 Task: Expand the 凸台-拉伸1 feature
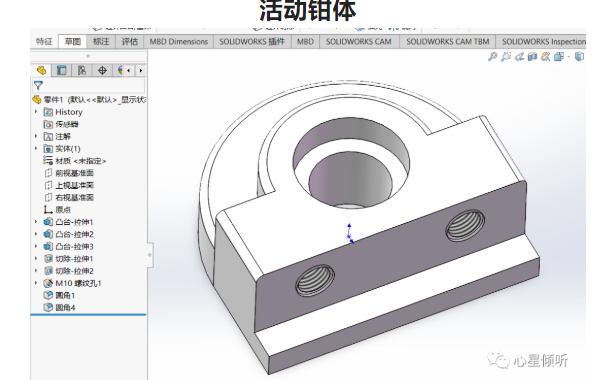point(36,222)
